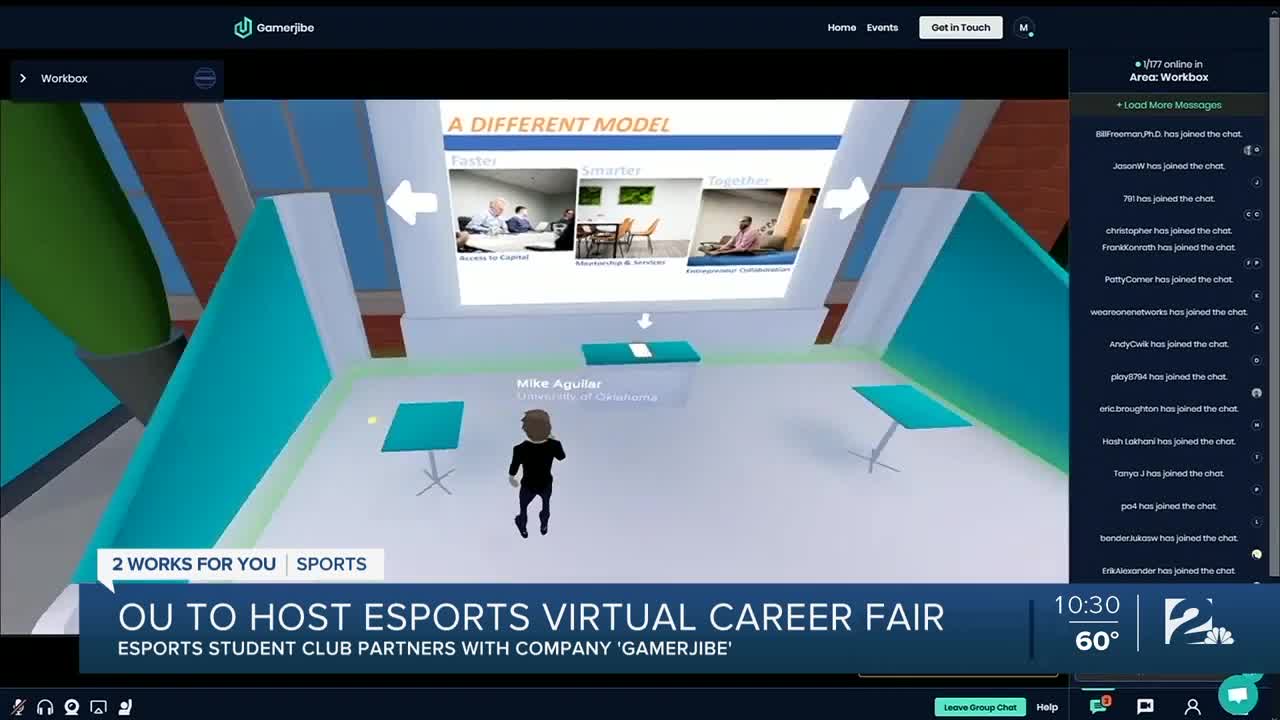This screenshot has height=720, width=1280.
Task: Open the Home page
Action: 841,28
